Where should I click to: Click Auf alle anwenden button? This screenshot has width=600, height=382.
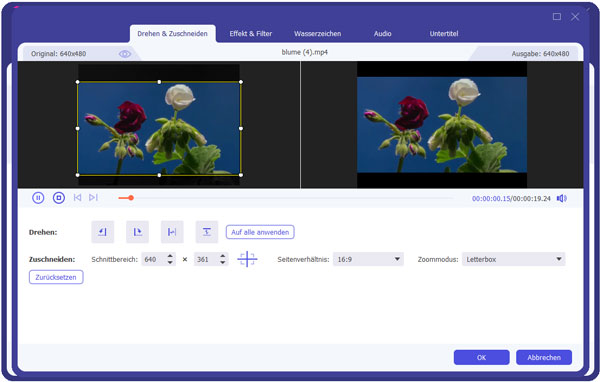[260, 232]
